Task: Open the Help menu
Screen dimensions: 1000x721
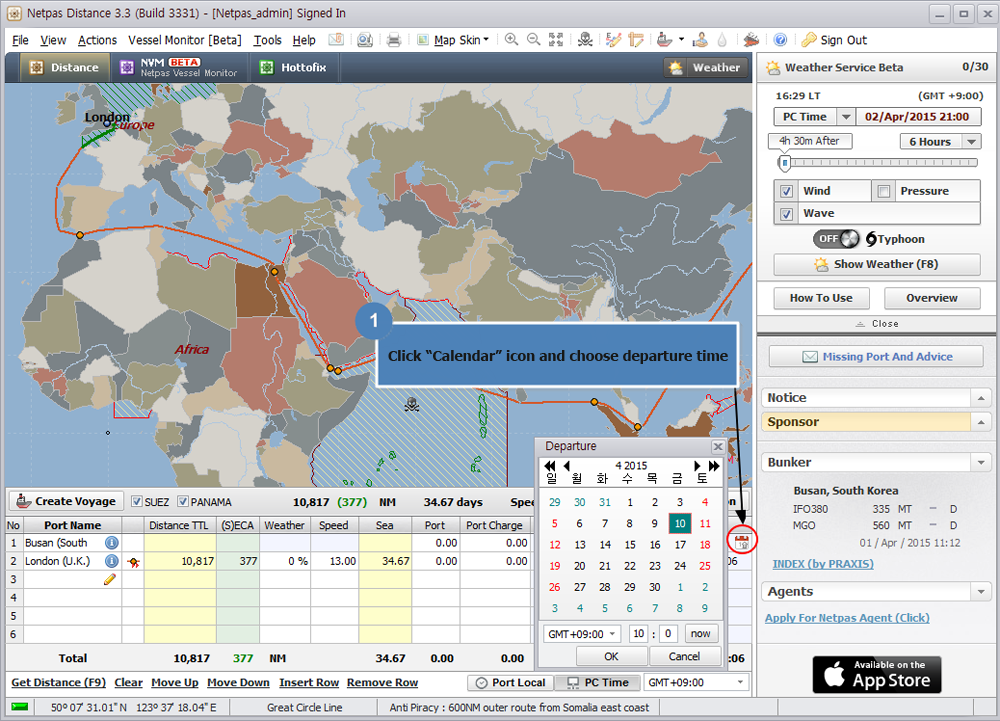Action: point(304,40)
